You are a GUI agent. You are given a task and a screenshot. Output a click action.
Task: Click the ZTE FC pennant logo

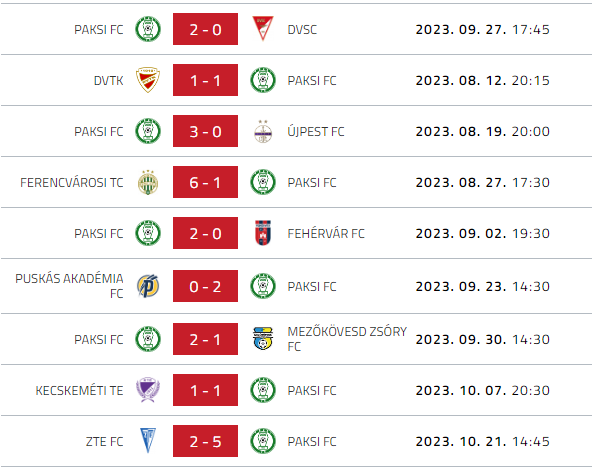(x=148, y=440)
